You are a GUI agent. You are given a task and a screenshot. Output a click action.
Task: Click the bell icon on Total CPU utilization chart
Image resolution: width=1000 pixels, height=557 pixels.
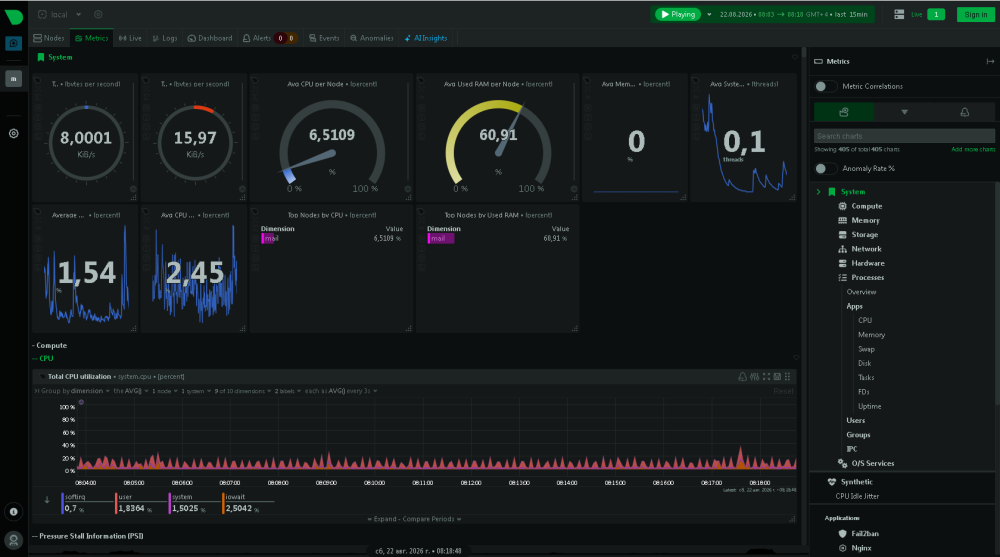(742, 376)
